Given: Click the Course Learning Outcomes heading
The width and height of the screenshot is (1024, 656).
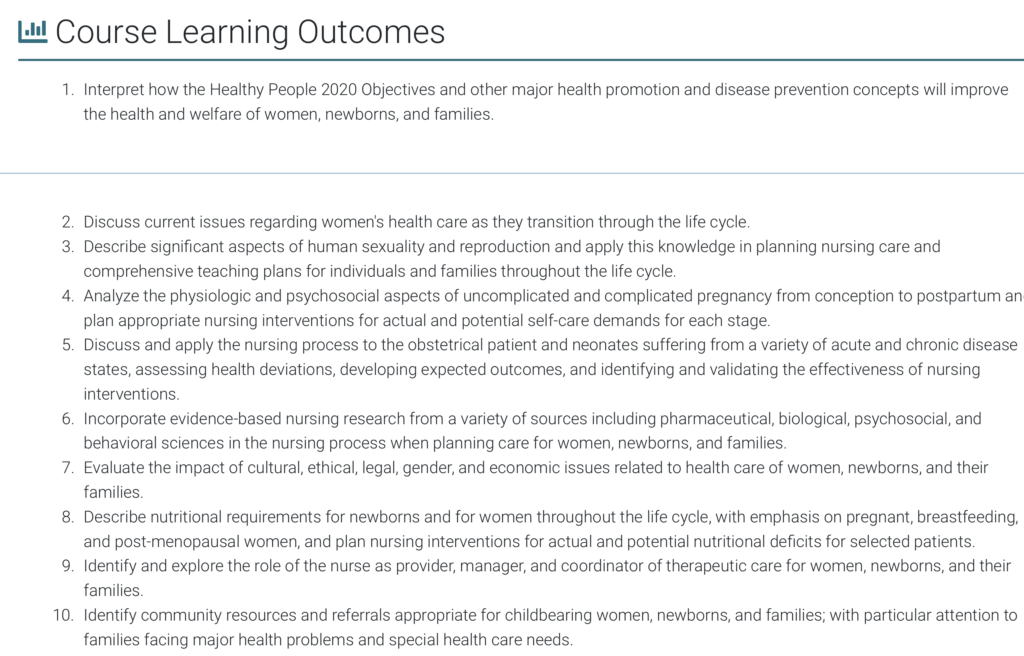Looking at the screenshot, I should 250,32.
